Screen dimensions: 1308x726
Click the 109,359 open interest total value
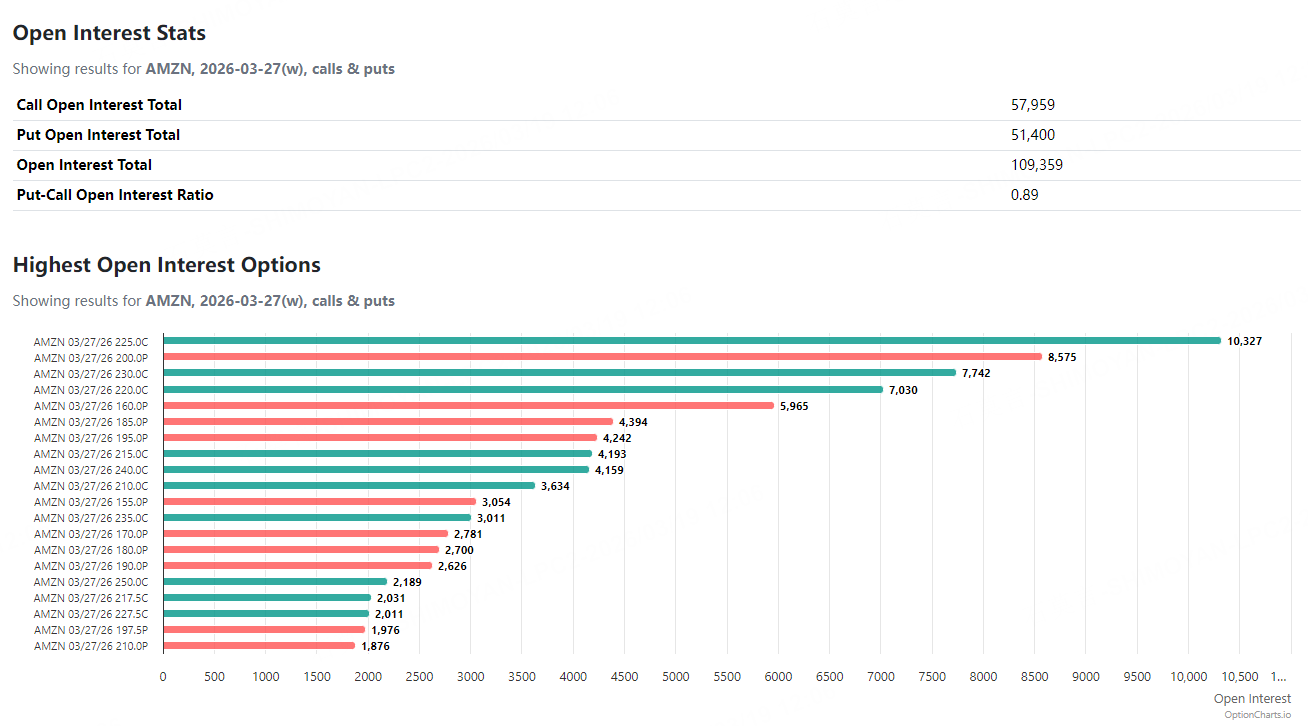click(x=1036, y=165)
